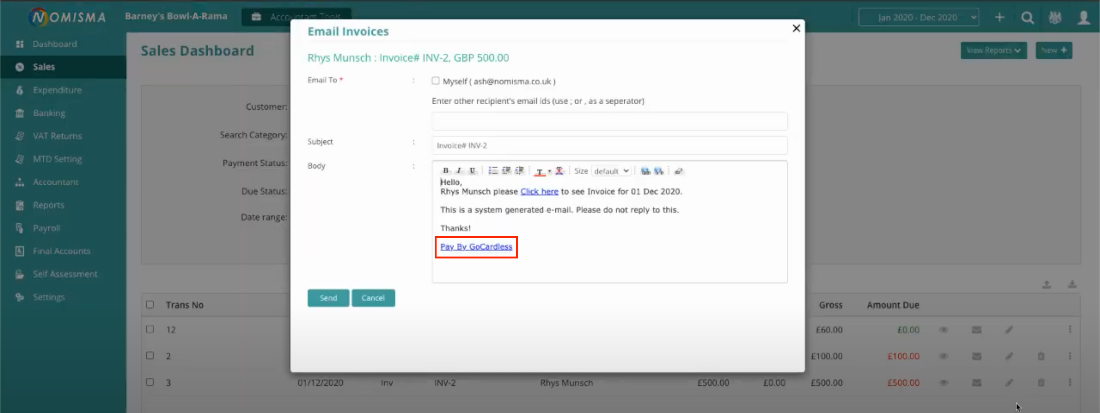1100x413 pixels.
Task: Click the Pay By GoCardless link
Action: 476,247
